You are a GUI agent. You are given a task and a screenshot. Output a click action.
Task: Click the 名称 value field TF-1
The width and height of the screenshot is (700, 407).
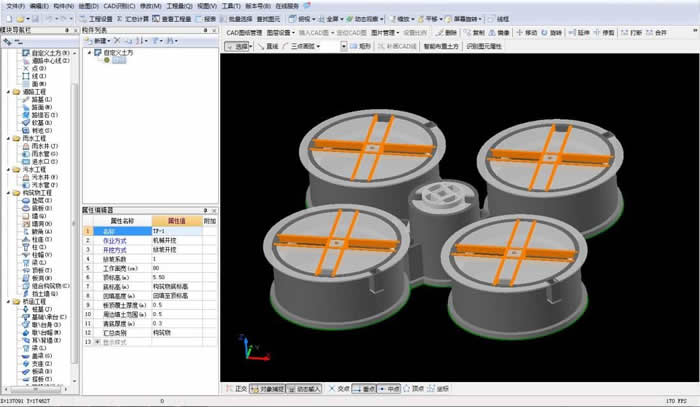click(177, 231)
